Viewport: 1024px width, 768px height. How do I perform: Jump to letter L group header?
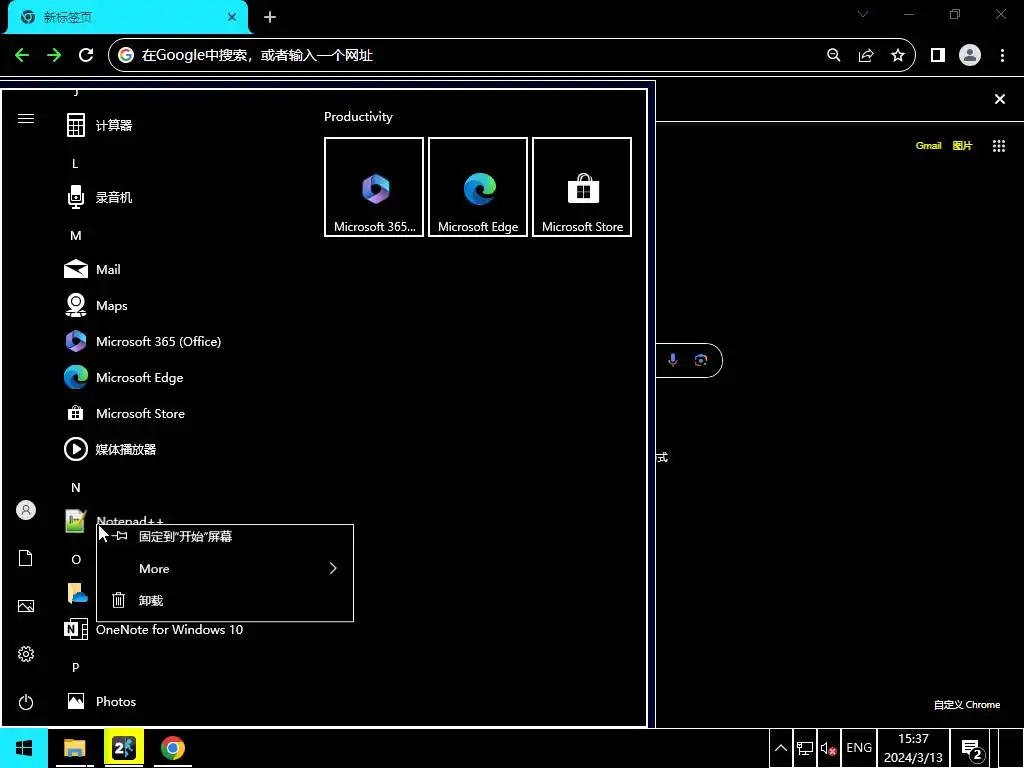[x=75, y=163]
